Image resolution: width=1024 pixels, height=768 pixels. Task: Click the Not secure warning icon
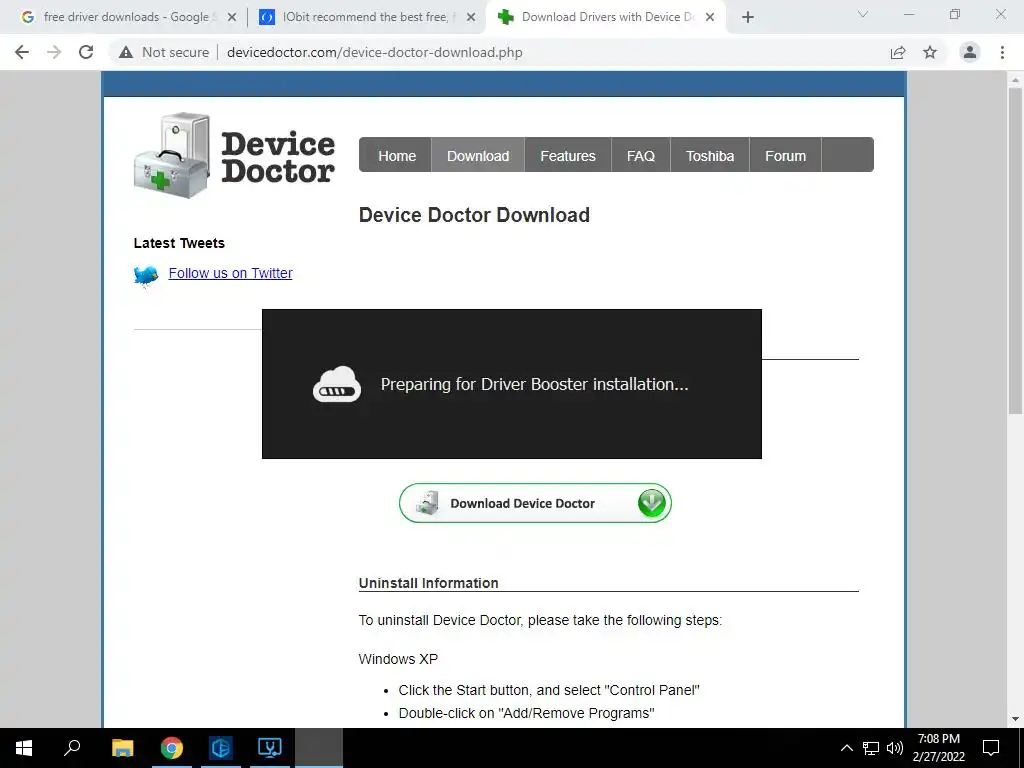126,52
